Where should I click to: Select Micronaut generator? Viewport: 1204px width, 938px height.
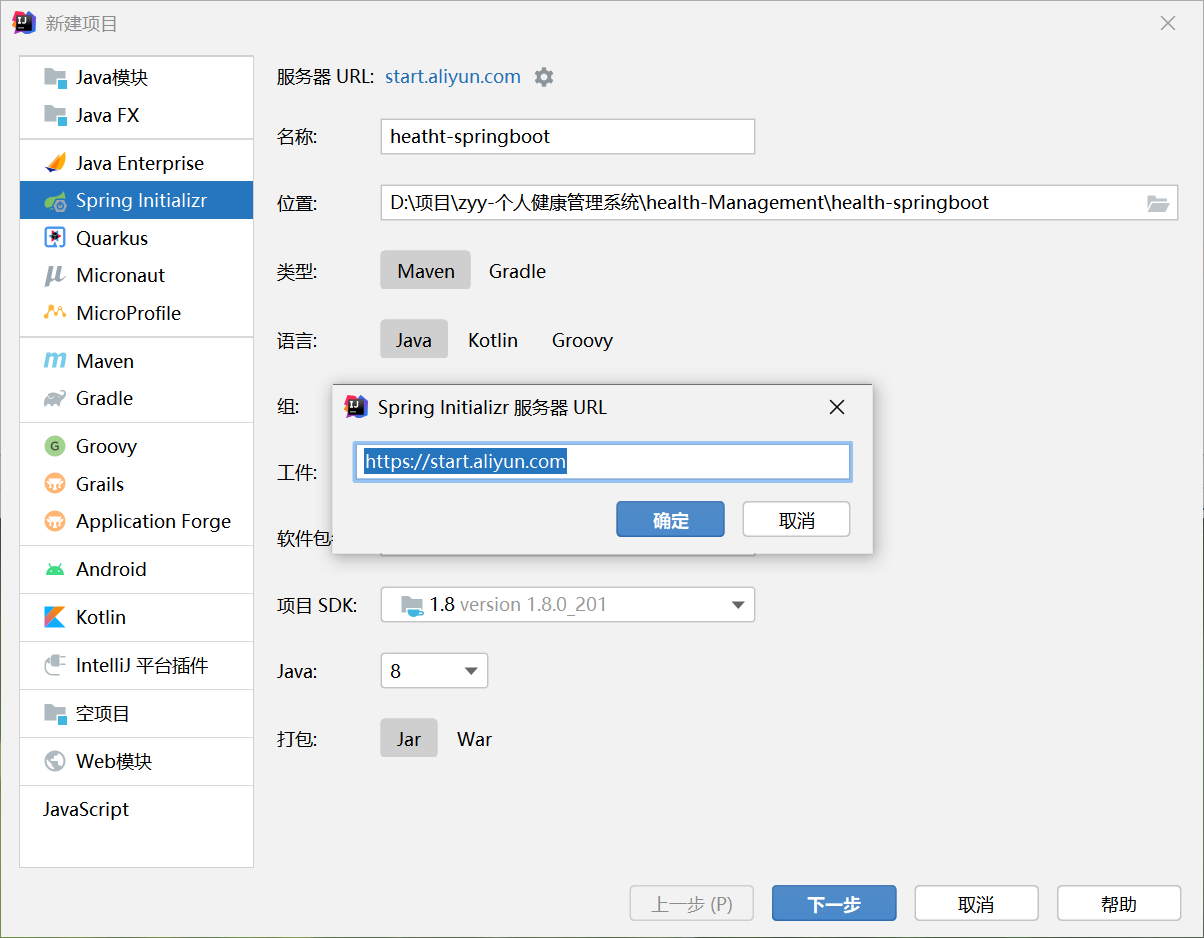click(x=136, y=275)
